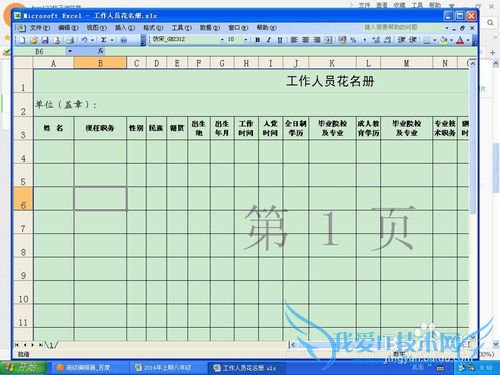
Task: Open the 编辑 (Edit) menu
Action: (68, 28)
